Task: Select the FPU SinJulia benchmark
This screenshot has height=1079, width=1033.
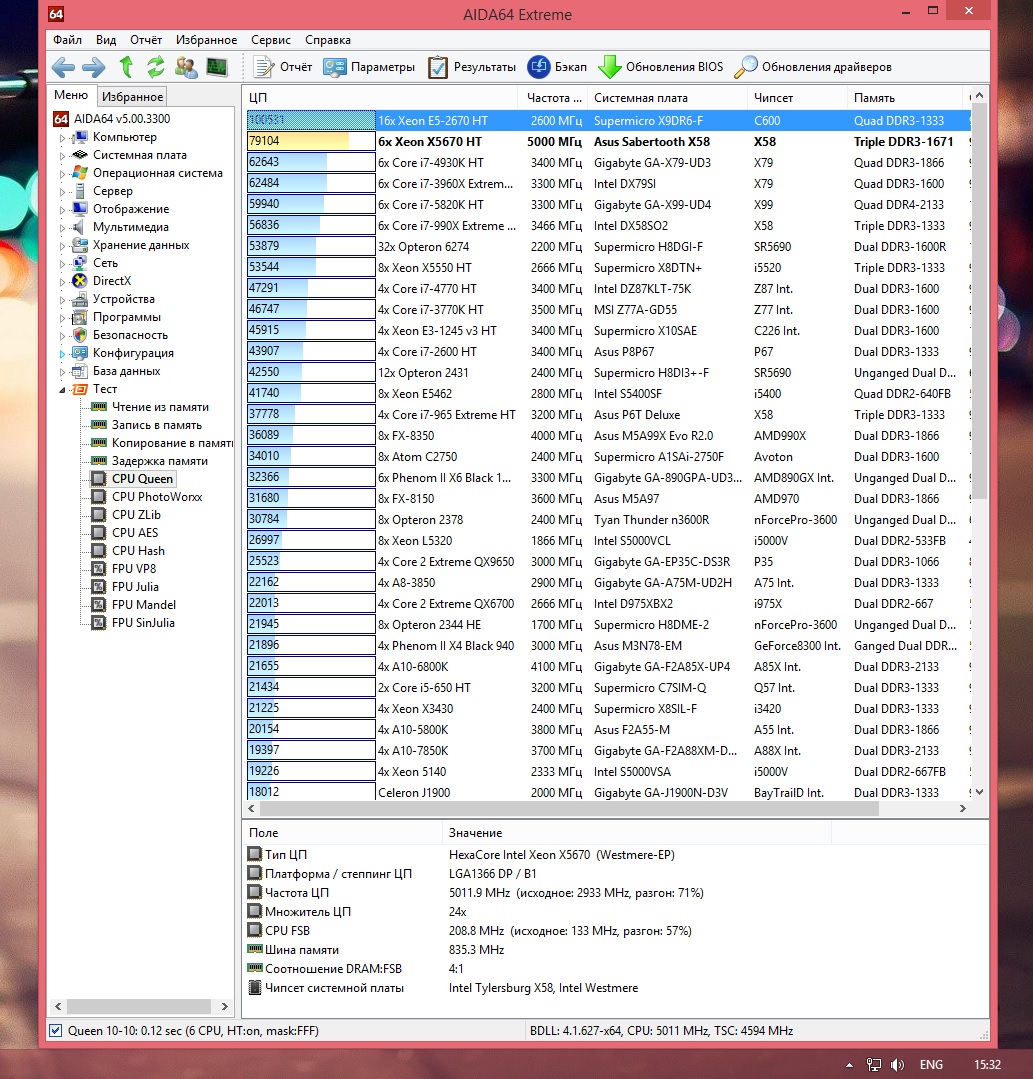Action: (x=143, y=622)
